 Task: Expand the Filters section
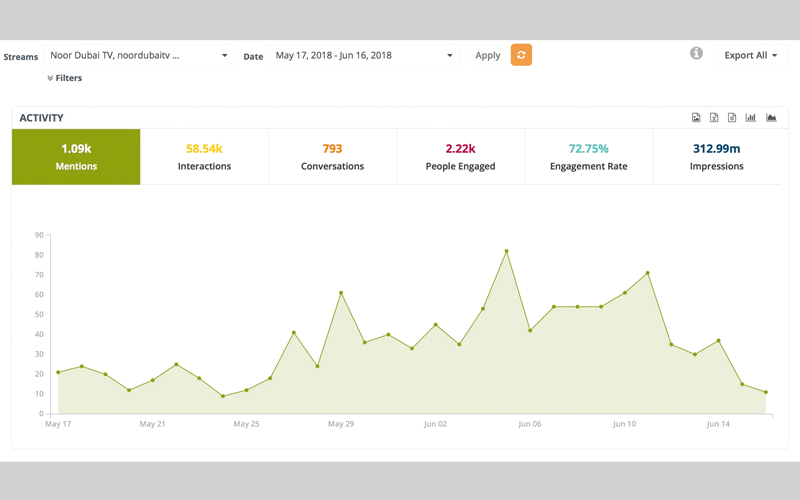point(65,78)
